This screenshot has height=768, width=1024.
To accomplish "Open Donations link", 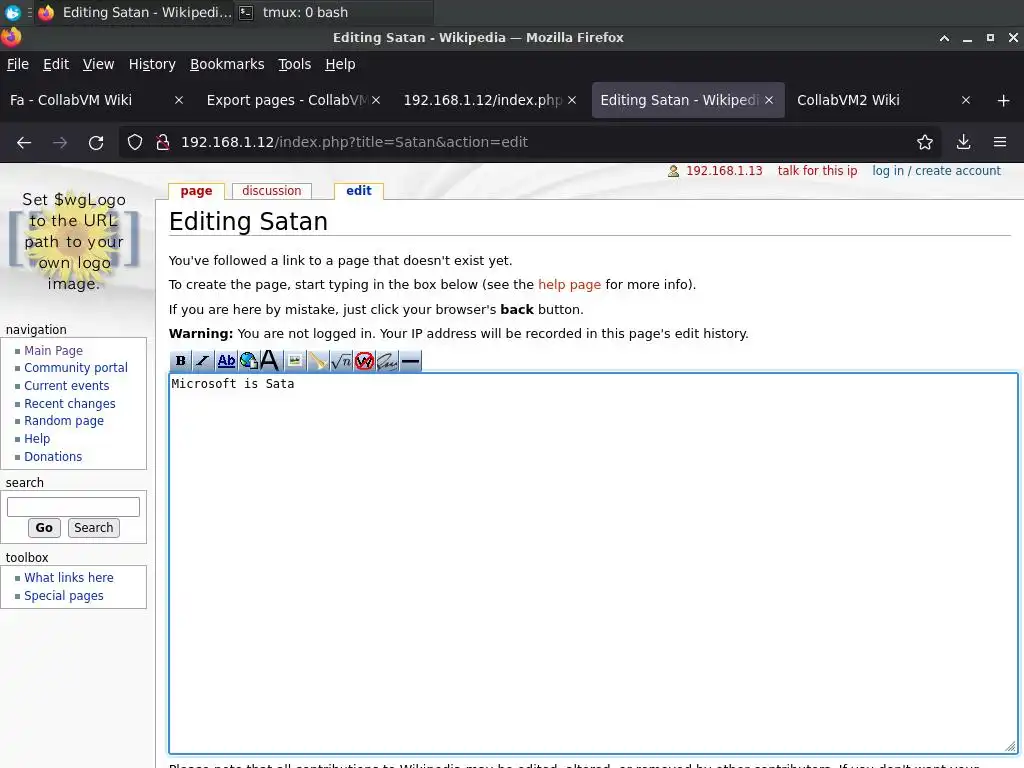I will pyautogui.click(x=53, y=456).
